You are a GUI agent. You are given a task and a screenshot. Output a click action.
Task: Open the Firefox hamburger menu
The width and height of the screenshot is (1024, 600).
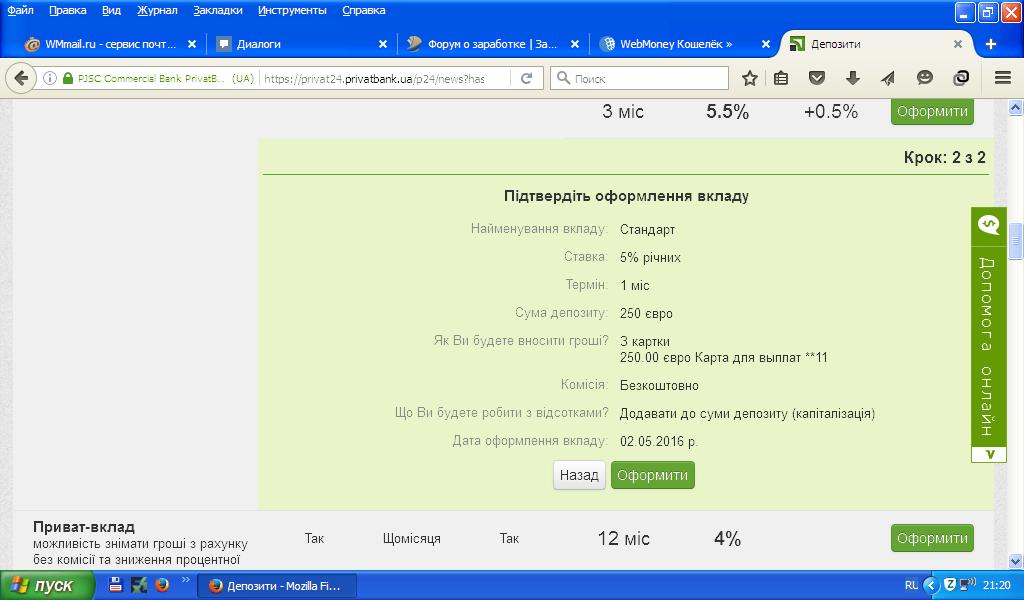click(1002, 78)
